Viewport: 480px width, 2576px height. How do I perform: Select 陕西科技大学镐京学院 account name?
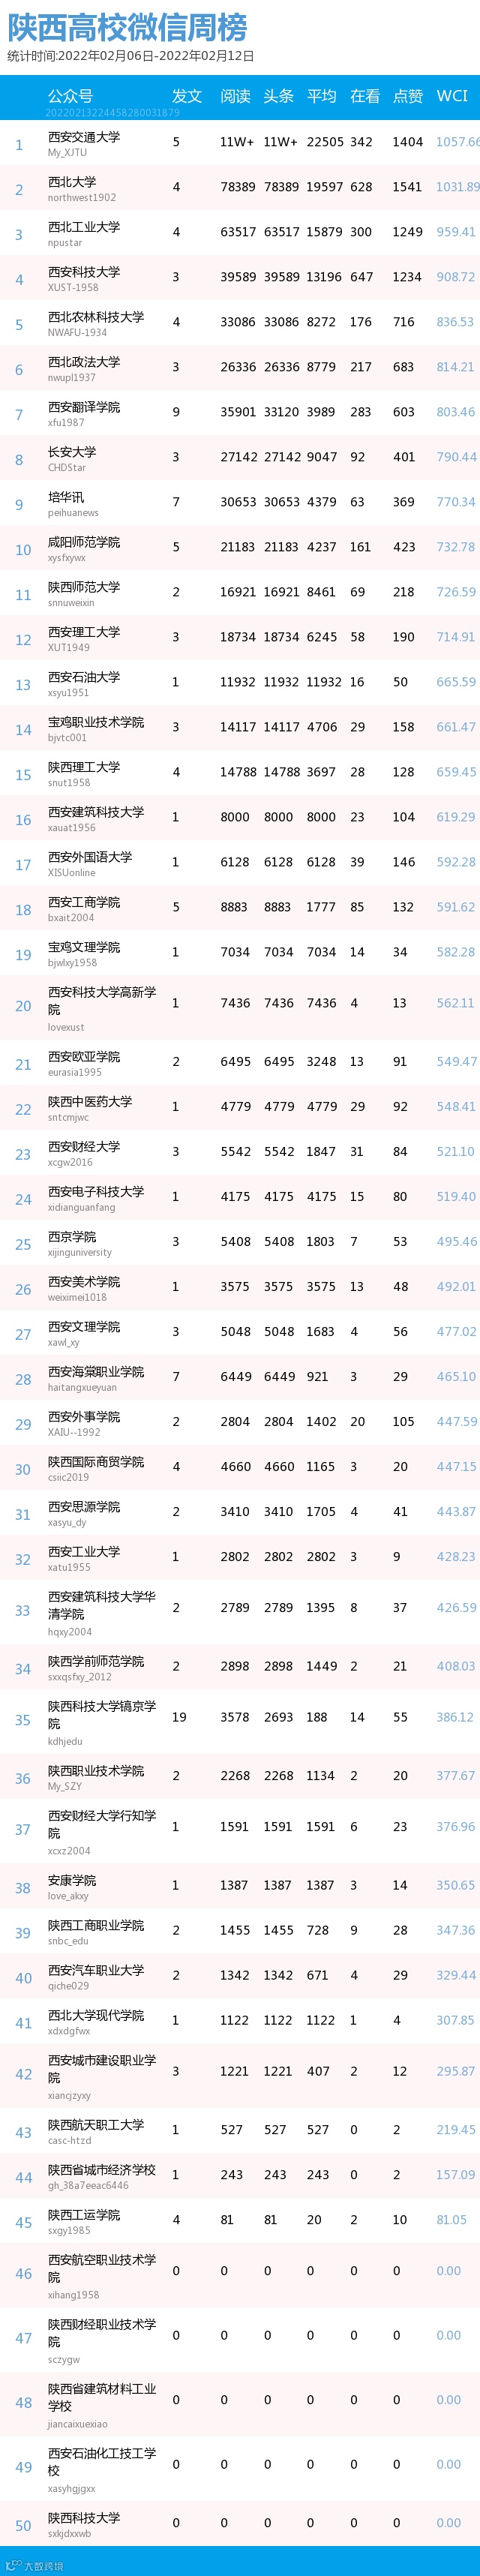[102, 1715]
